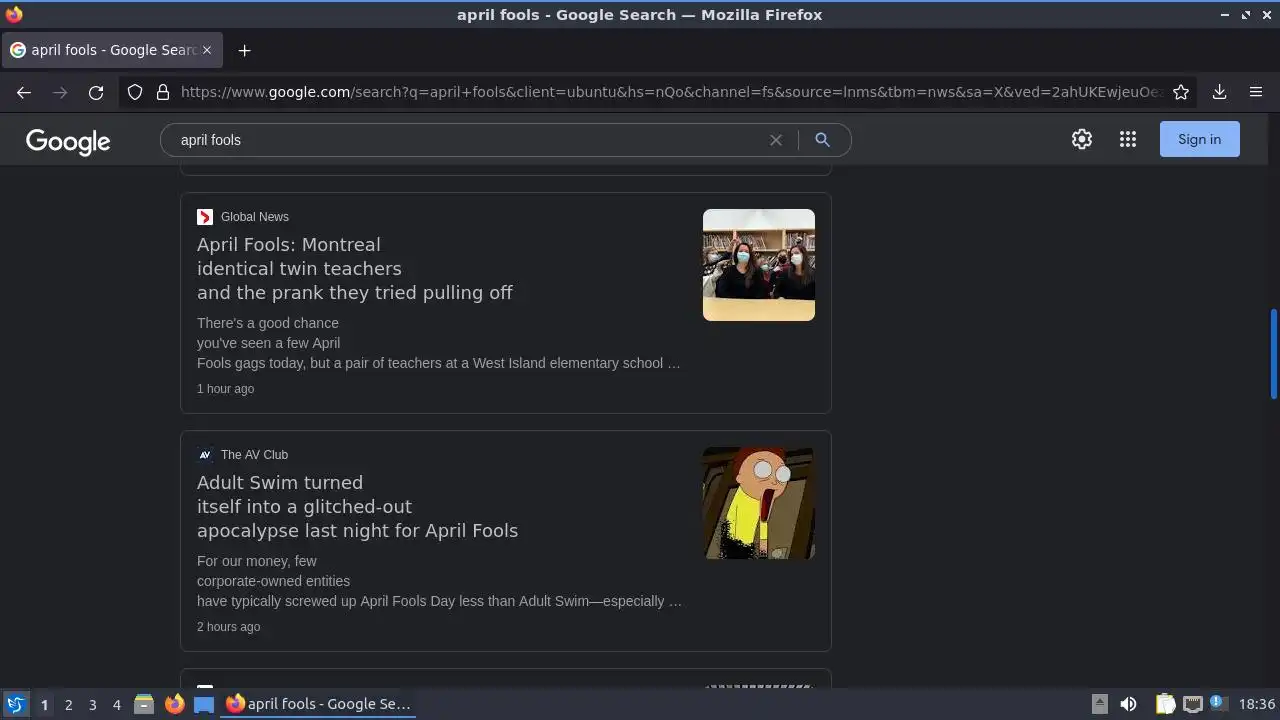The width and height of the screenshot is (1280, 720).
Task: Clear the Google search box text
Action: [775, 140]
